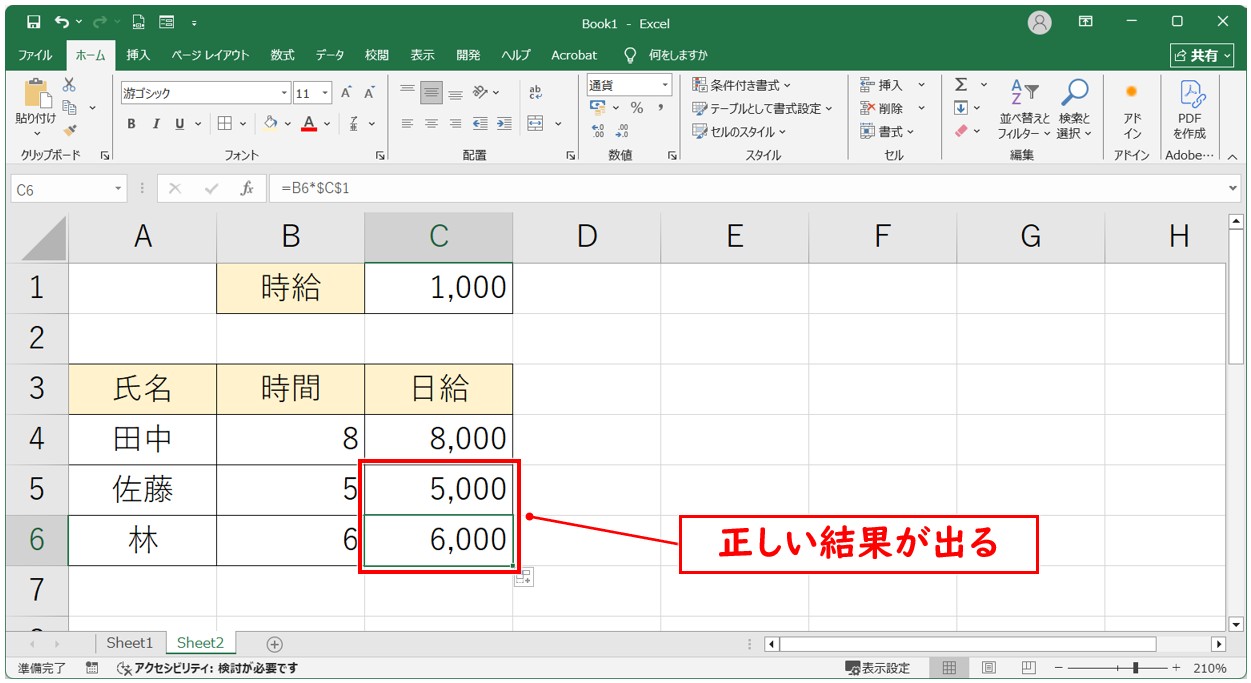
Task: Open the 何をしますか search box
Action: [x=666, y=55]
